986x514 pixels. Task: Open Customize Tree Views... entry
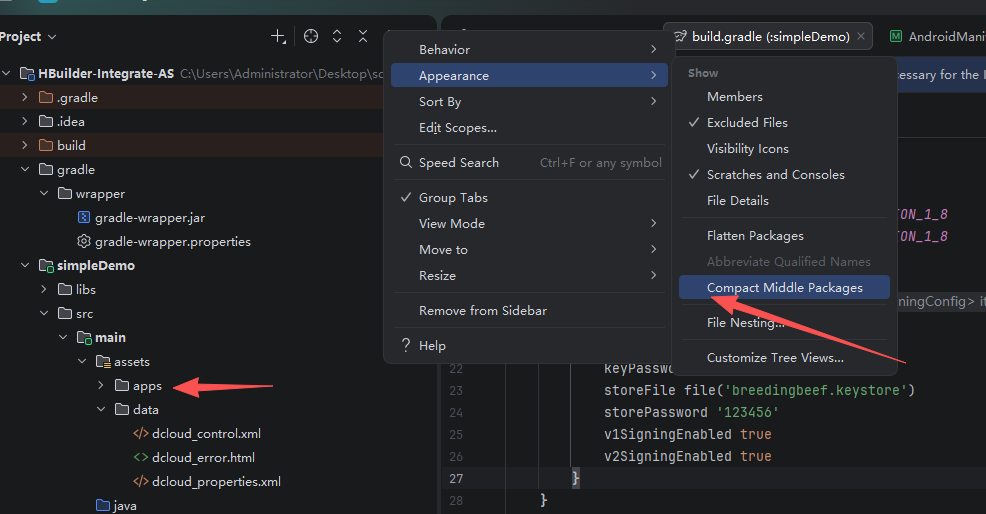pos(785,357)
